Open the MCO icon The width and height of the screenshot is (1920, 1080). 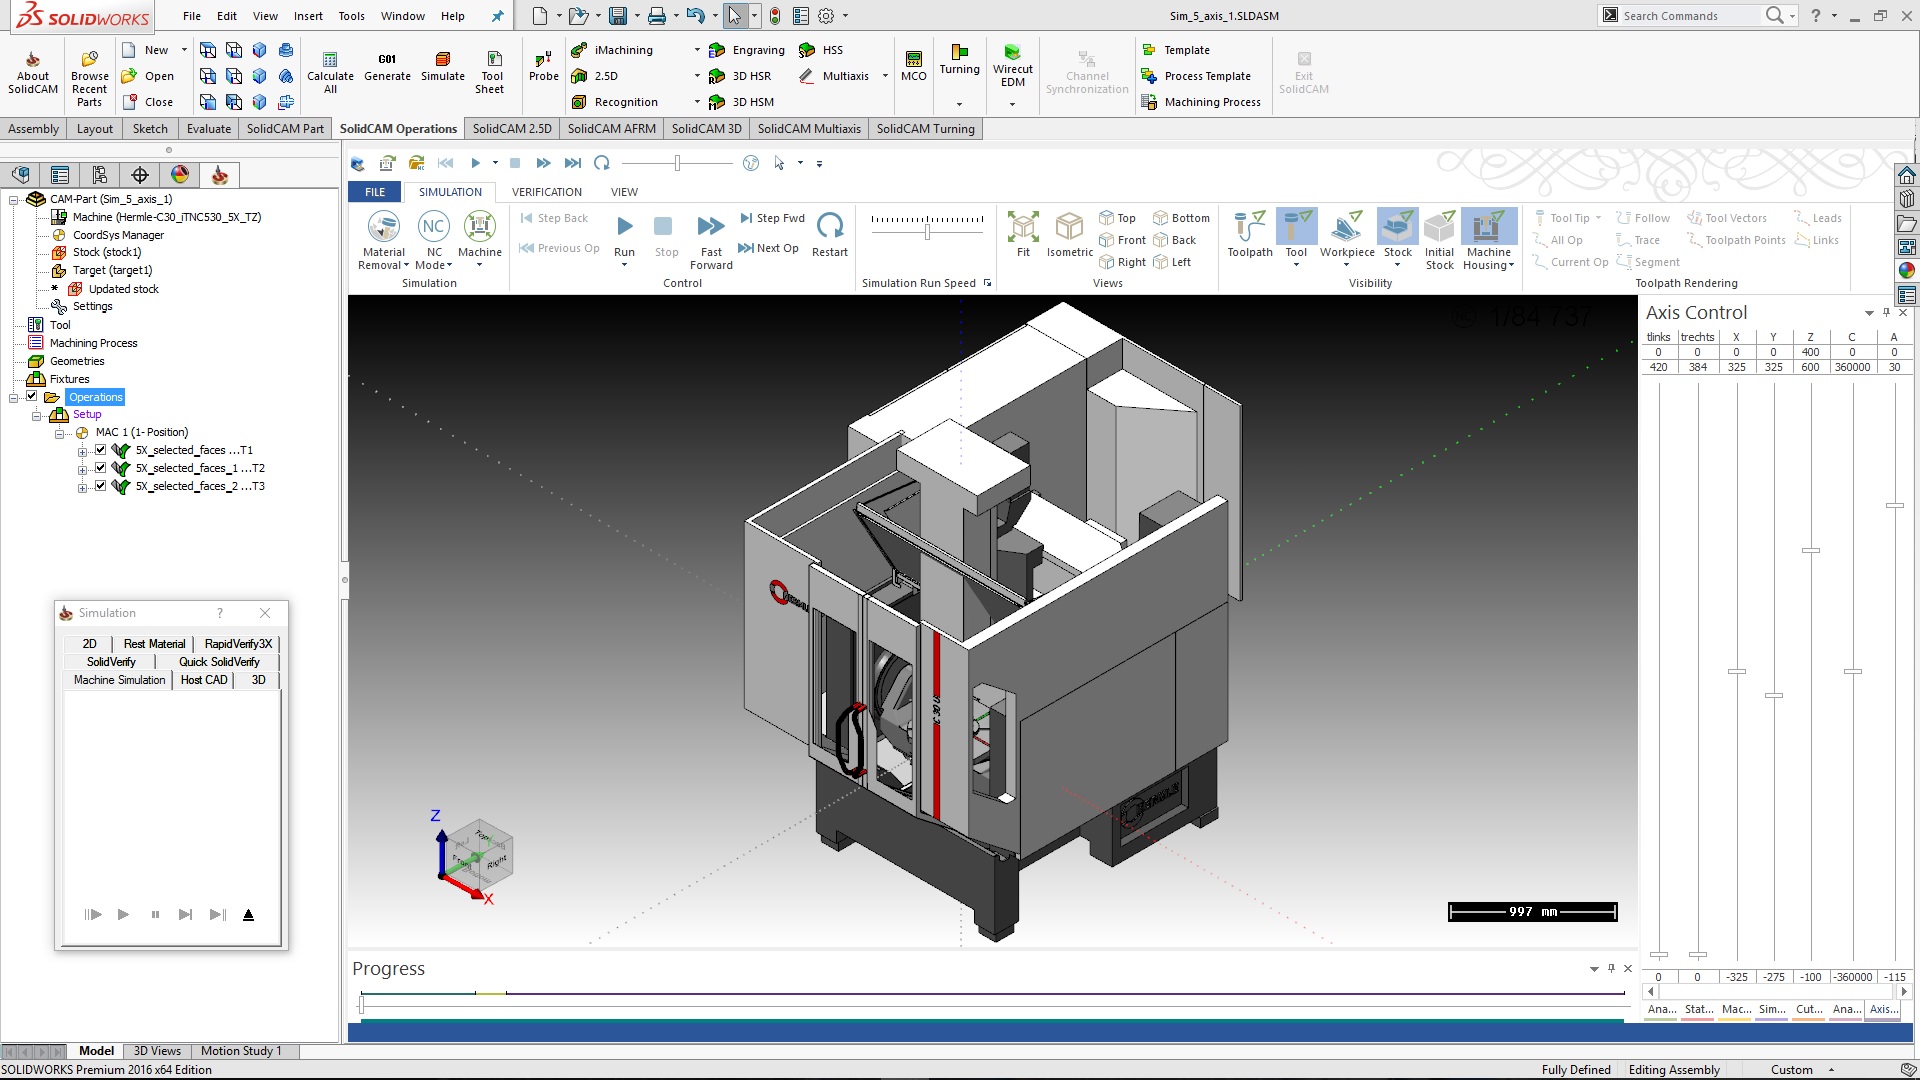tap(913, 67)
